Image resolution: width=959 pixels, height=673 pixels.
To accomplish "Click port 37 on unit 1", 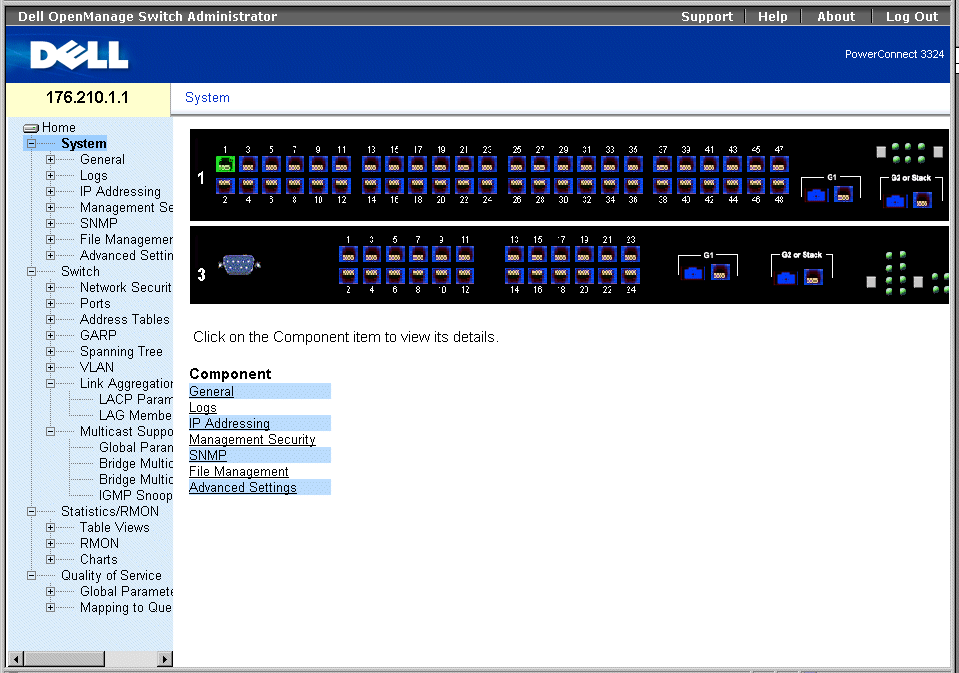I will tap(662, 164).
